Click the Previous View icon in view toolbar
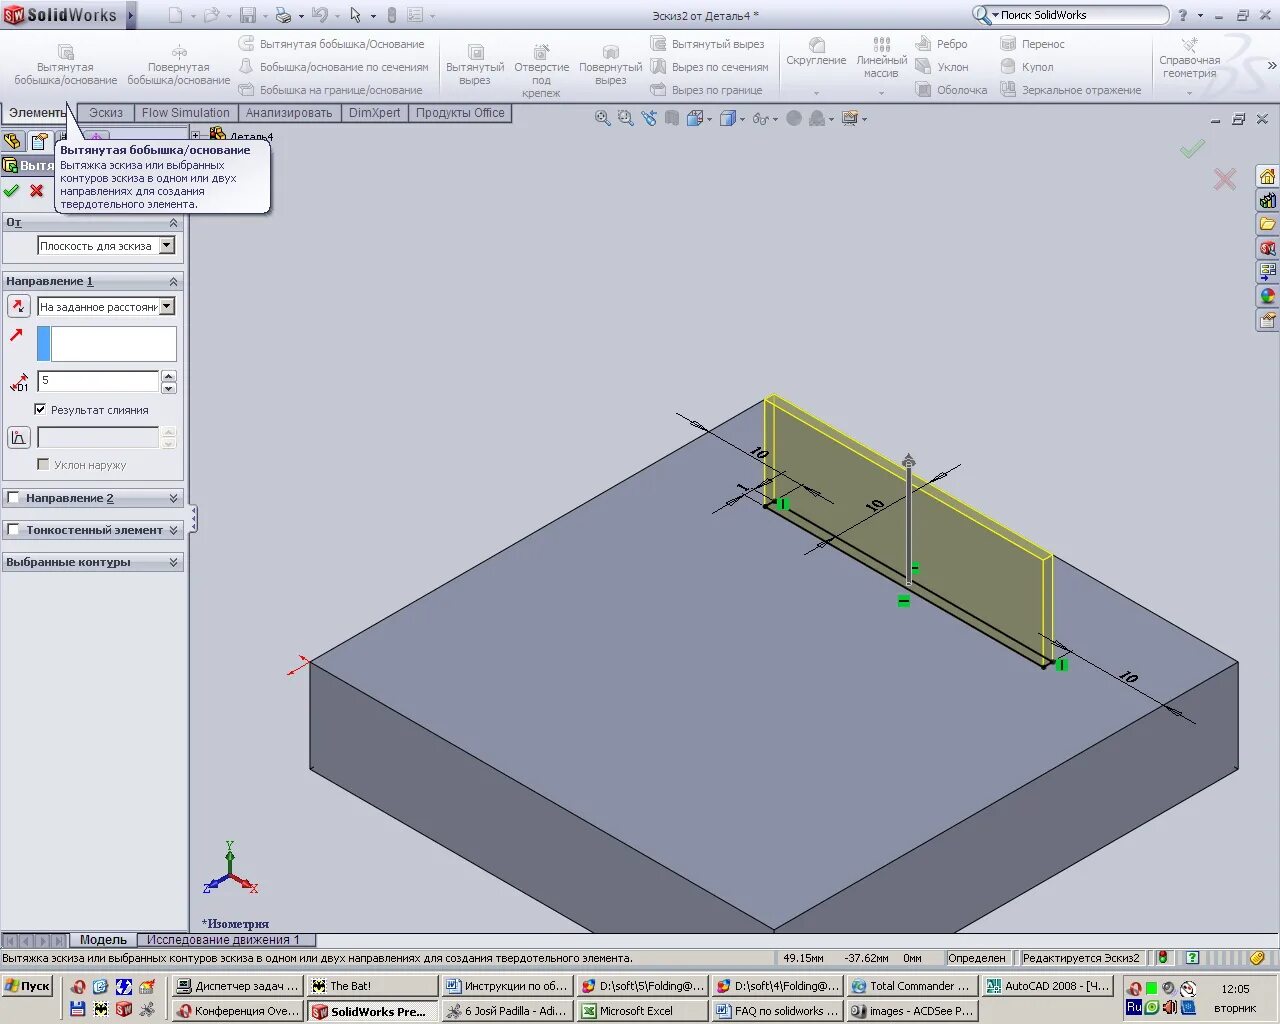This screenshot has width=1280, height=1024. [649, 118]
